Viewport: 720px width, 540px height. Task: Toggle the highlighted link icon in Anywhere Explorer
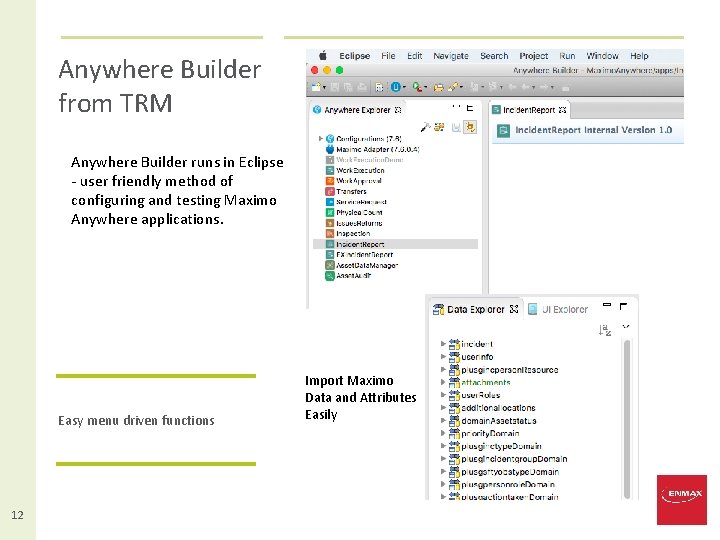470,127
